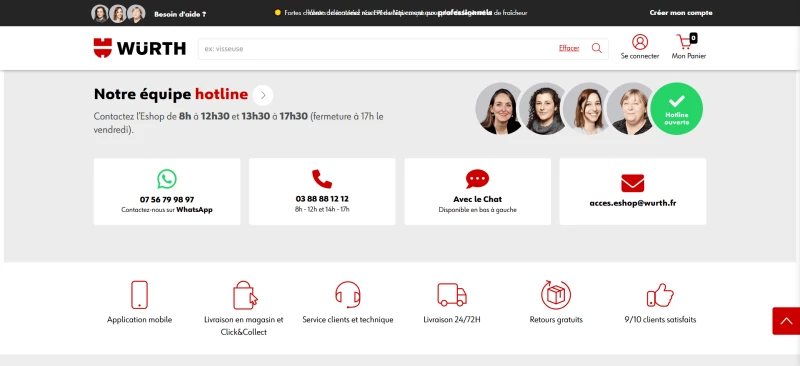Screen dimensions: 800x366
Task: Click the Application mobile label
Action: [x=139, y=320]
